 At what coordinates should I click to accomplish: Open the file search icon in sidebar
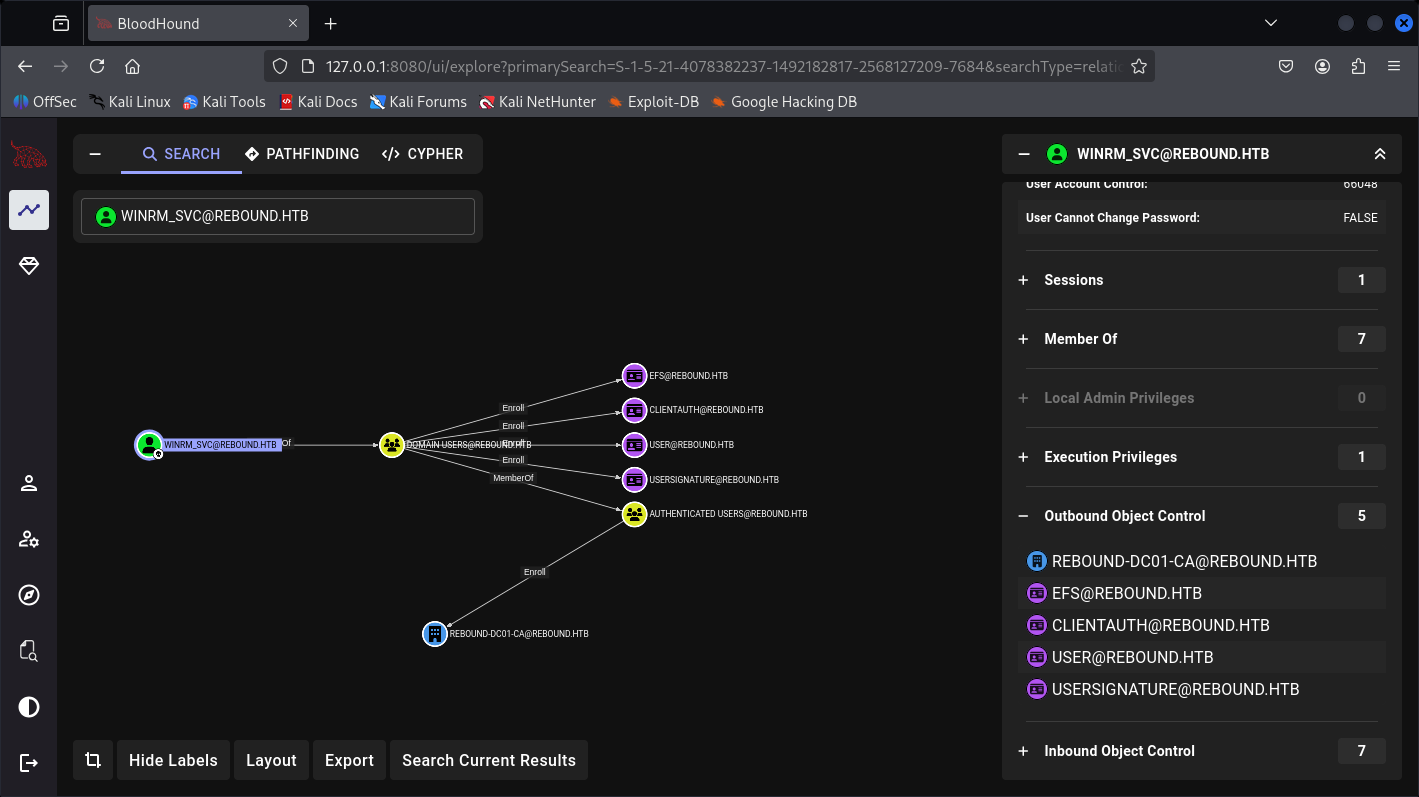(x=29, y=652)
